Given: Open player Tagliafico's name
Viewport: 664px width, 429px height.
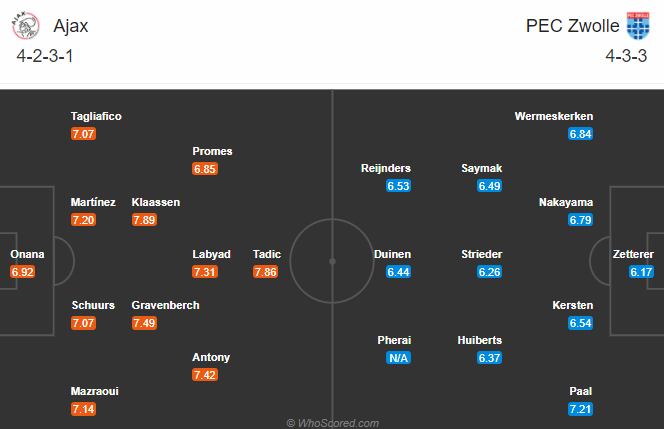Looking at the screenshot, I should (x=96, y=116).
